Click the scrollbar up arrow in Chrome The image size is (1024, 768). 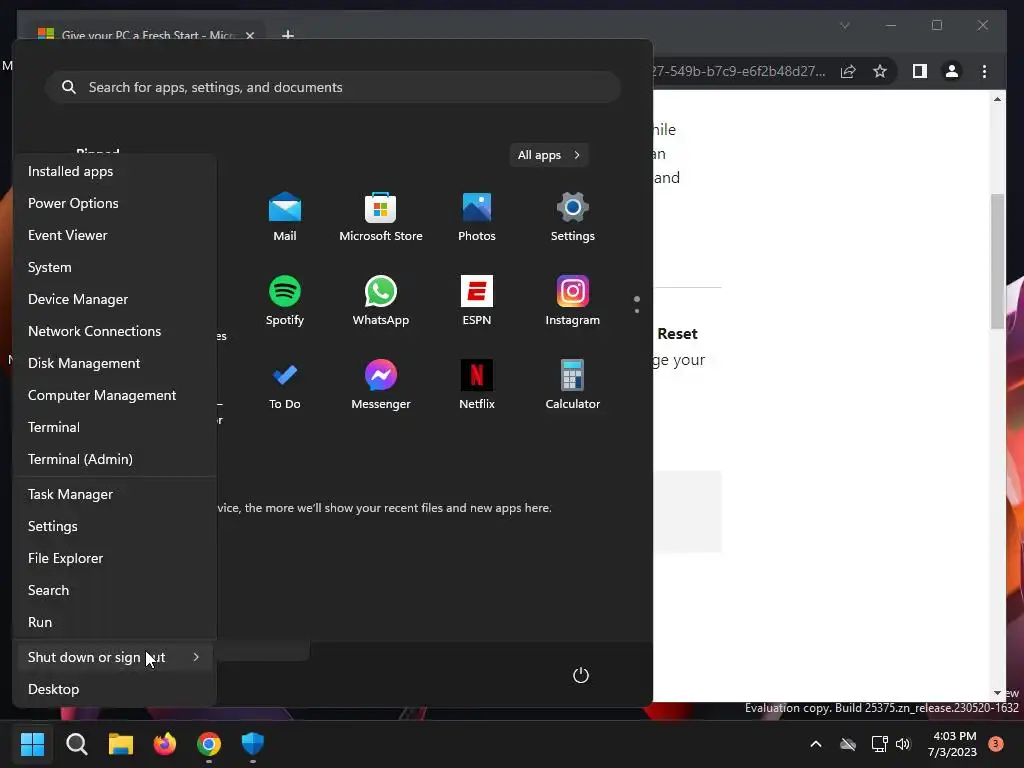click(x=997, y=99)
